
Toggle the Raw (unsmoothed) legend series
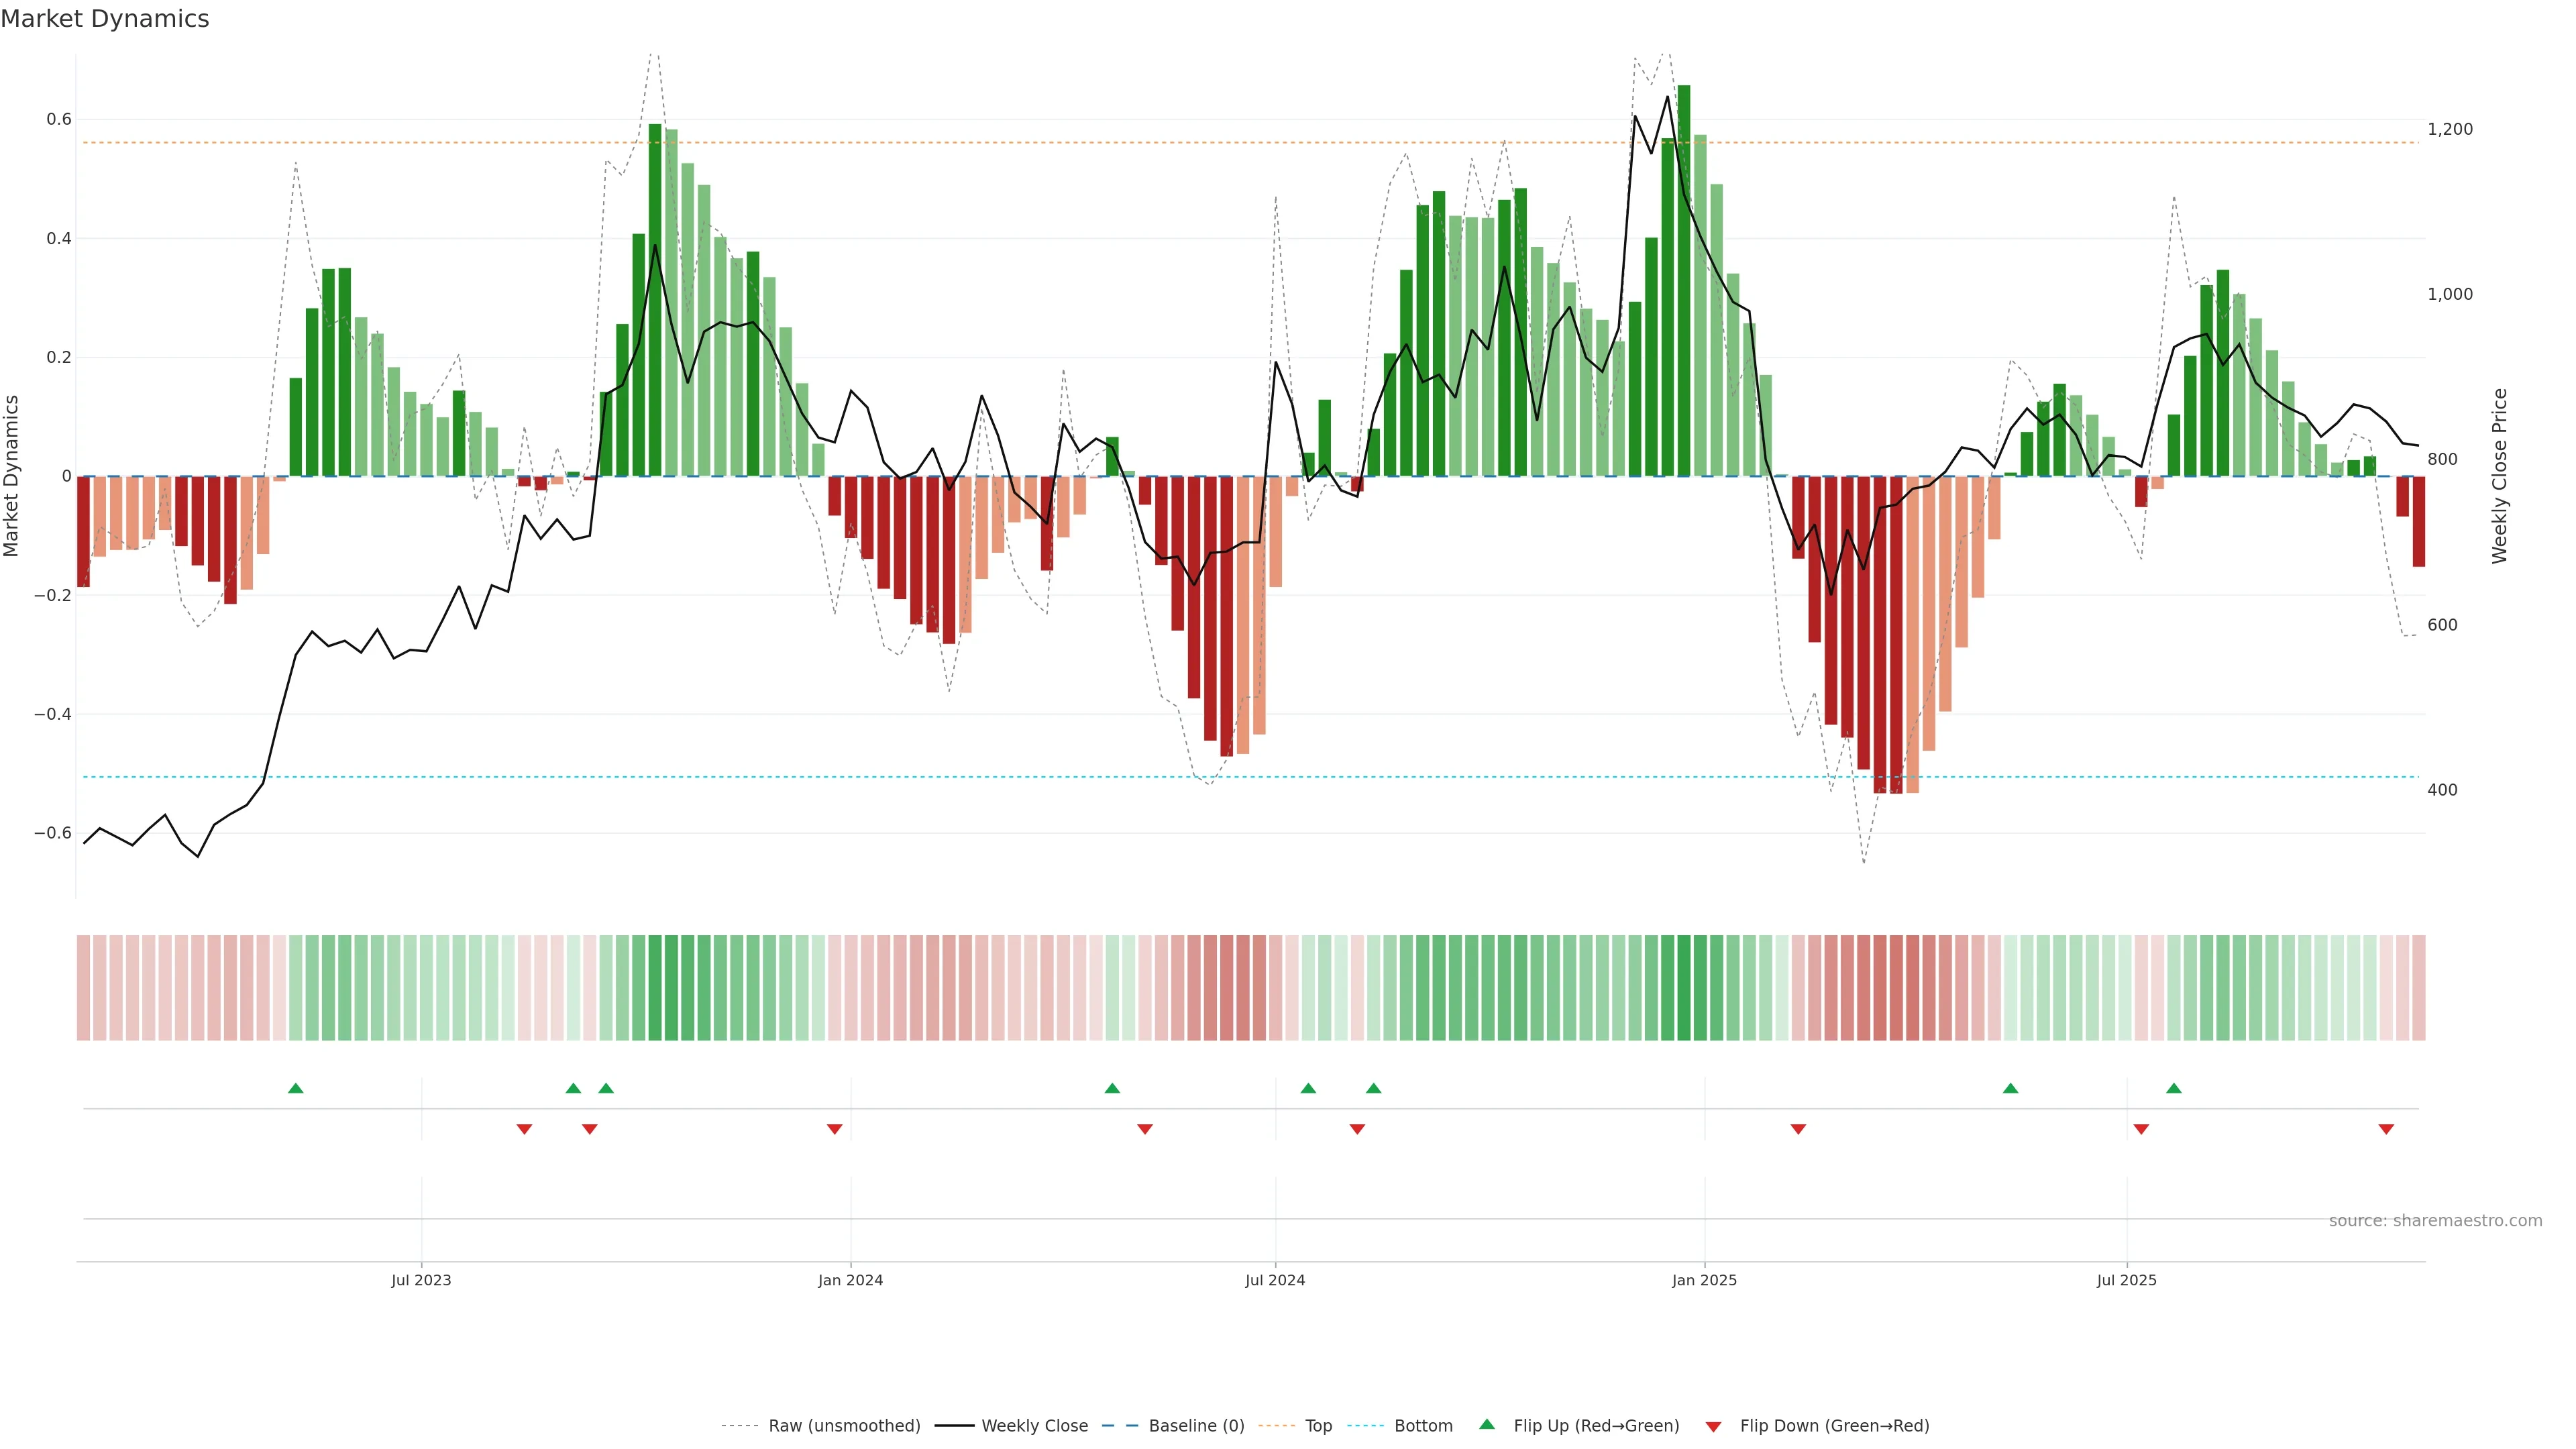pos(844,1426)
